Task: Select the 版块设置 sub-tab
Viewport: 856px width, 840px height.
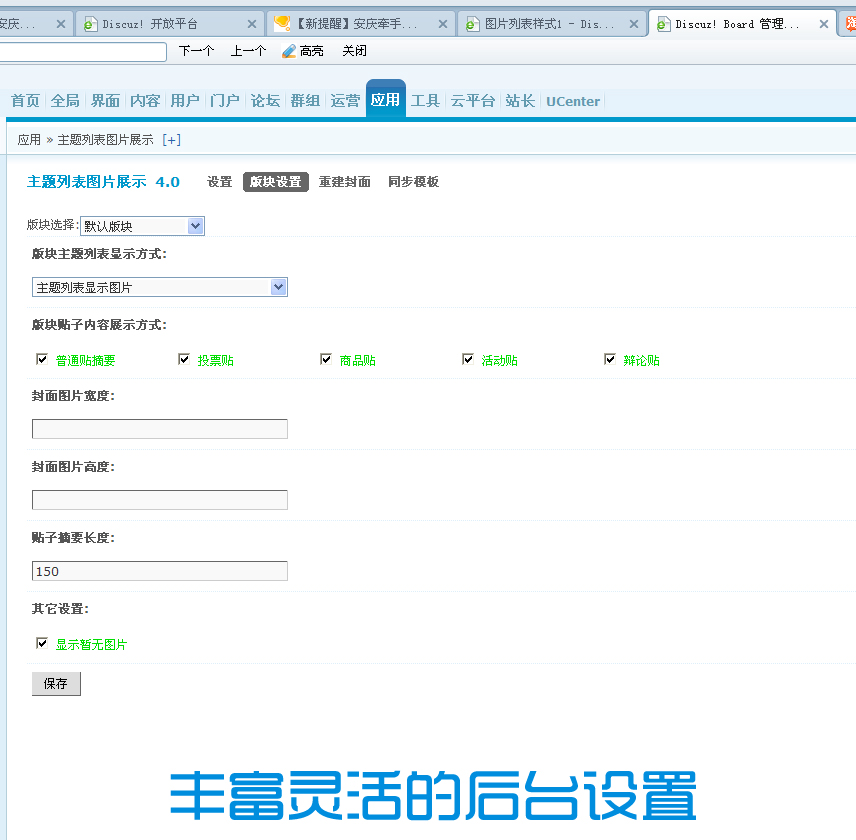Action: coord(276,182)
